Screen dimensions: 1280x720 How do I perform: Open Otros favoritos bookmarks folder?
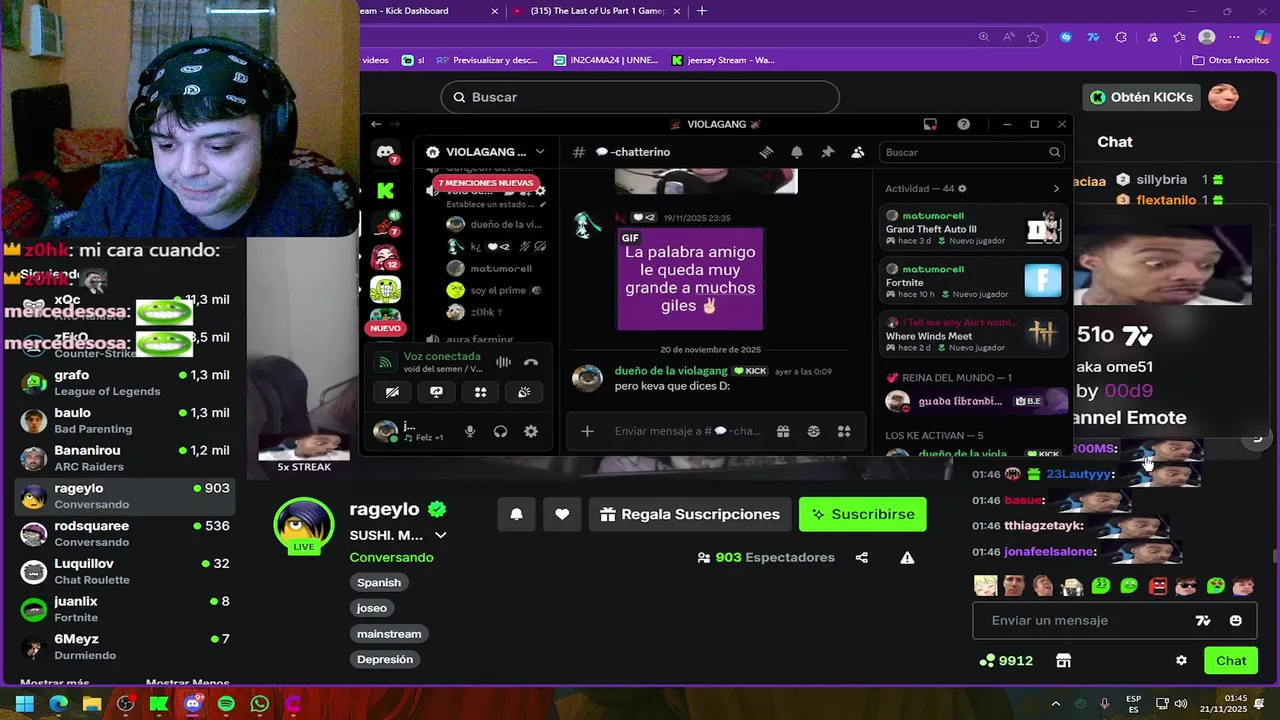(x=1230, y=60)
